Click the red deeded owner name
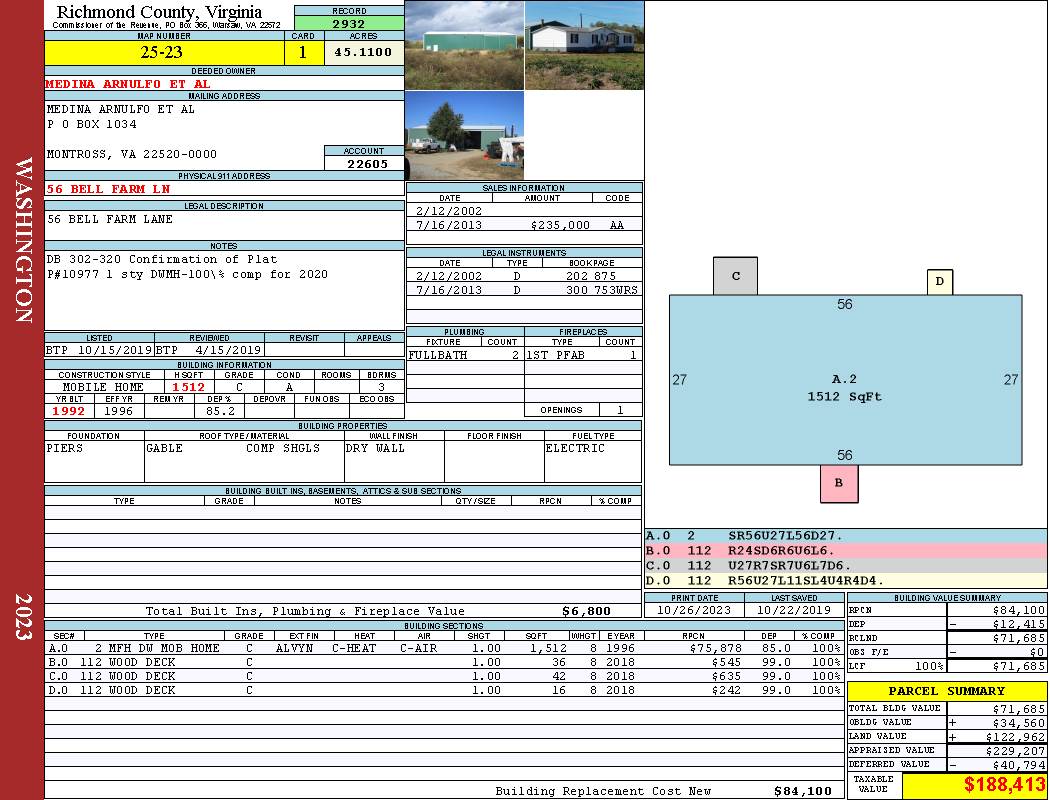 coord(128,84)
